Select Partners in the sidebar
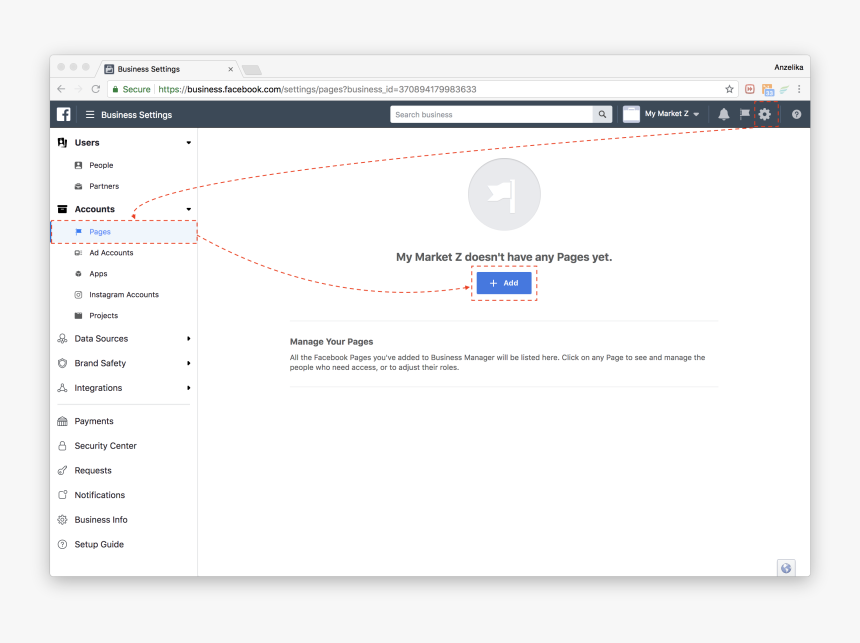This screenshot has height=643, width=860. coord(104,186)
